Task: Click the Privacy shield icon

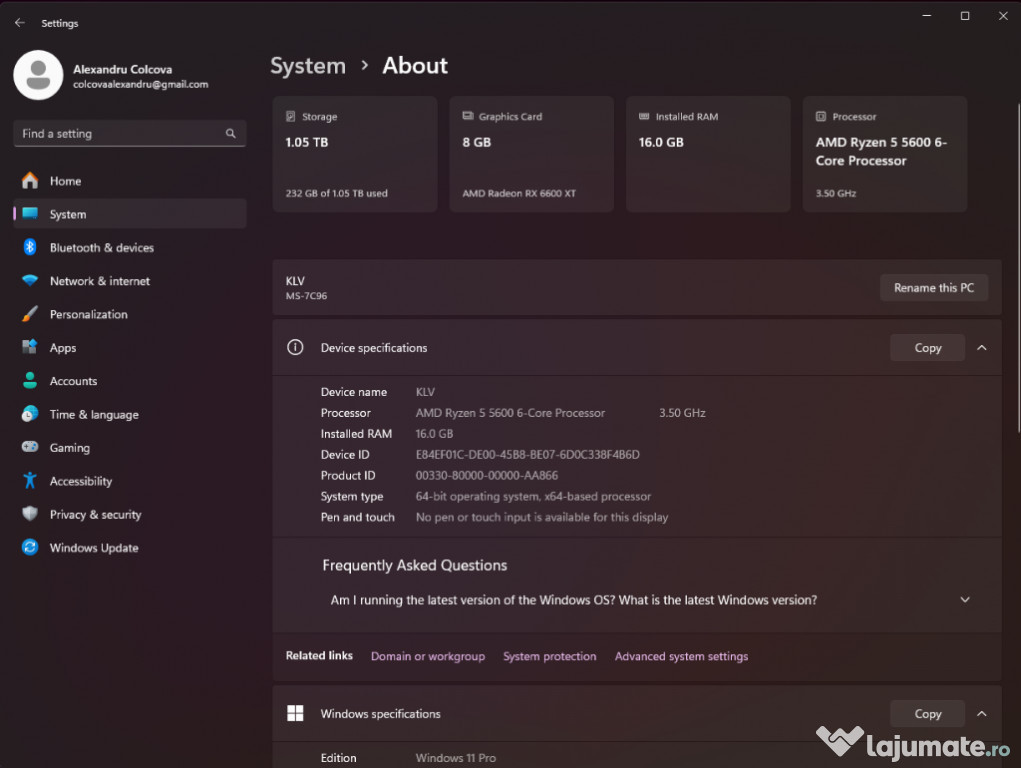Action: coord(30,514)
